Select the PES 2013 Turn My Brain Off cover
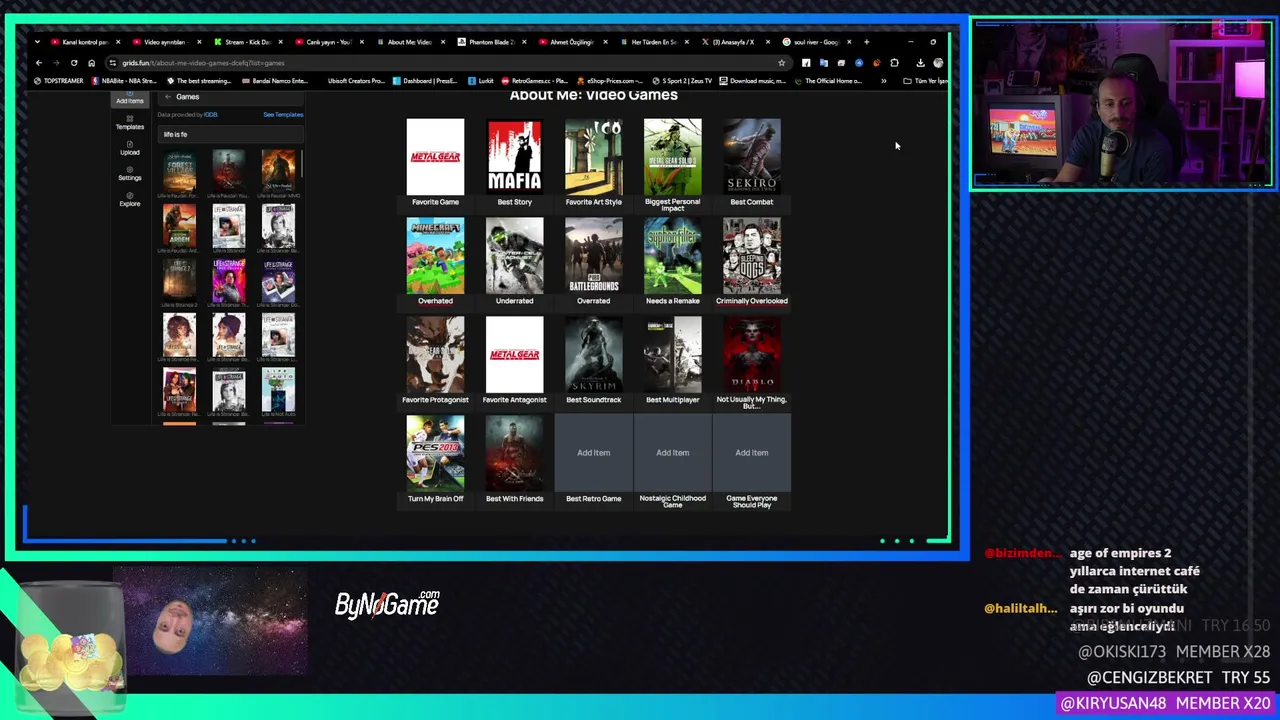Image resolution: width=1280 pixels, height=720 pixels. (435, 453)
